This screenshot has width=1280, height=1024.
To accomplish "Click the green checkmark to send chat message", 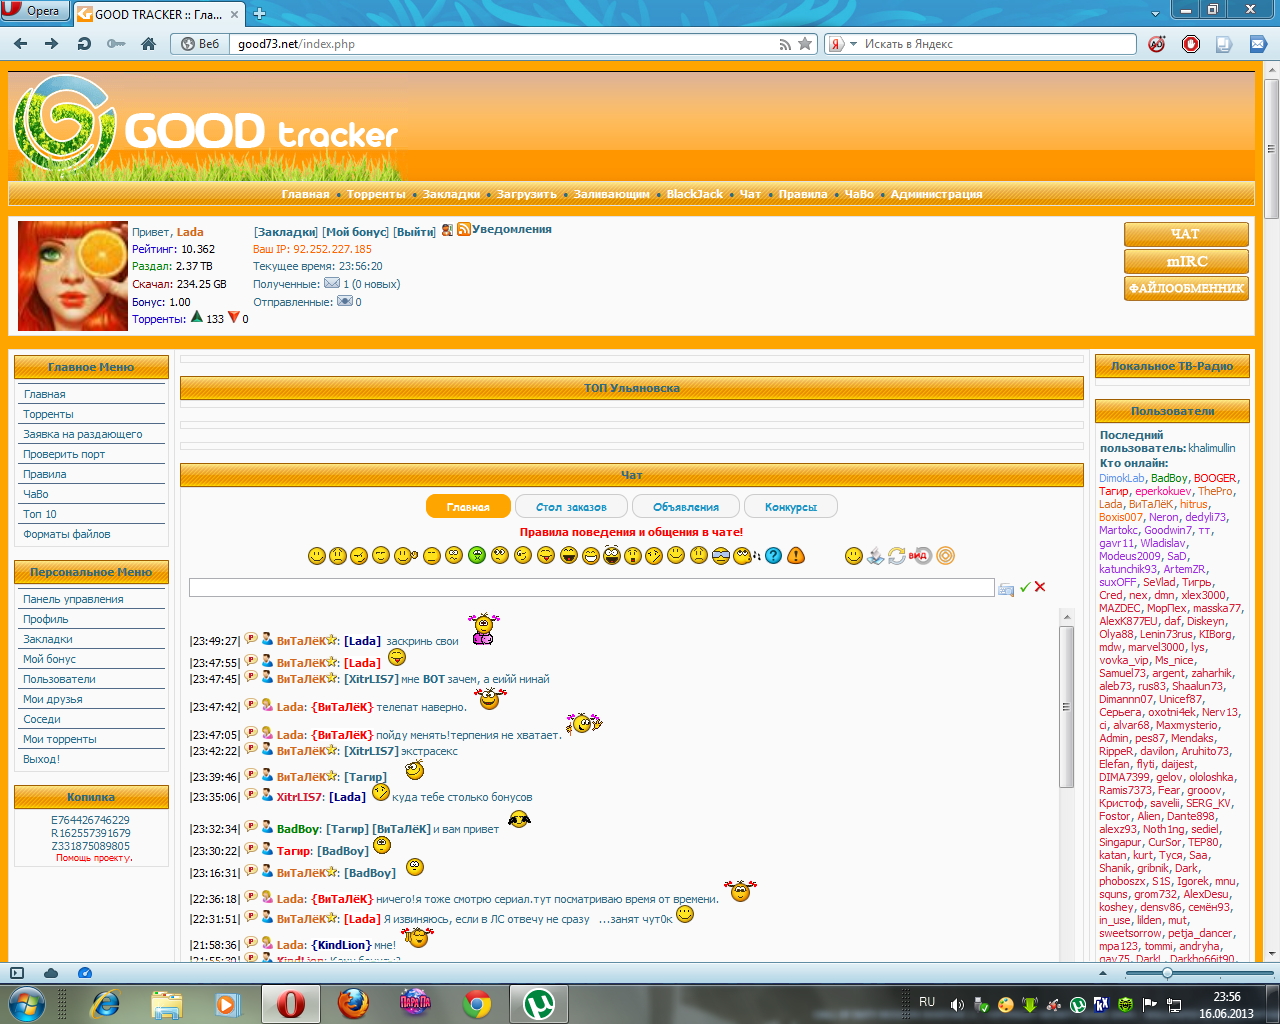I will point(1025,588).
